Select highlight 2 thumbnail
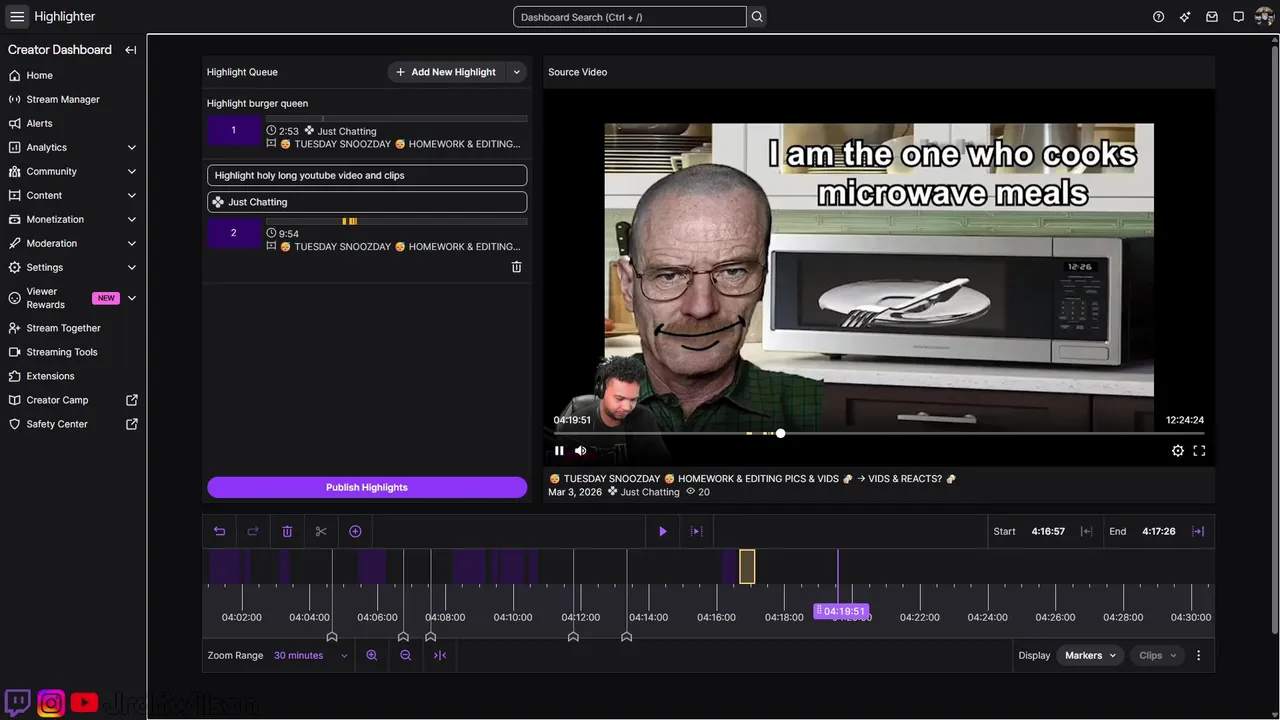This screenshot has height=720, width=1280. pos(233,233)
